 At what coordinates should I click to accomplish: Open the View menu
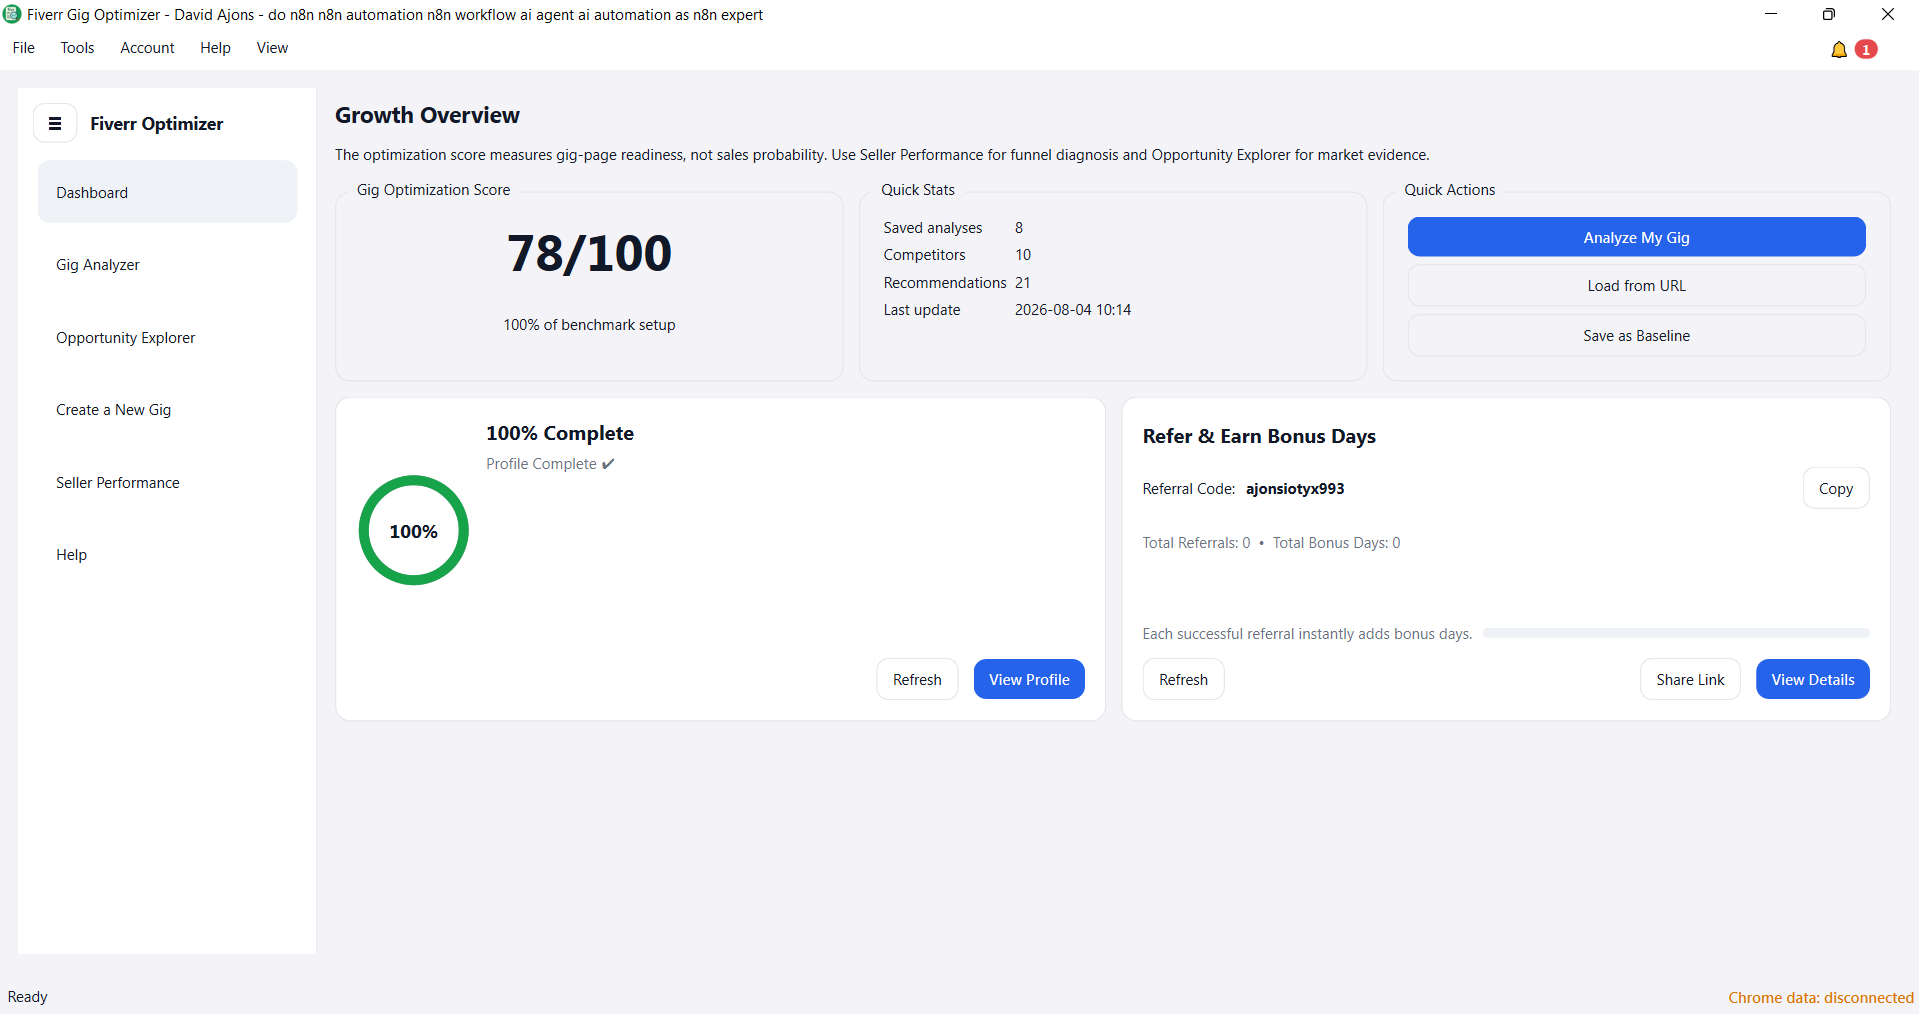272,48
